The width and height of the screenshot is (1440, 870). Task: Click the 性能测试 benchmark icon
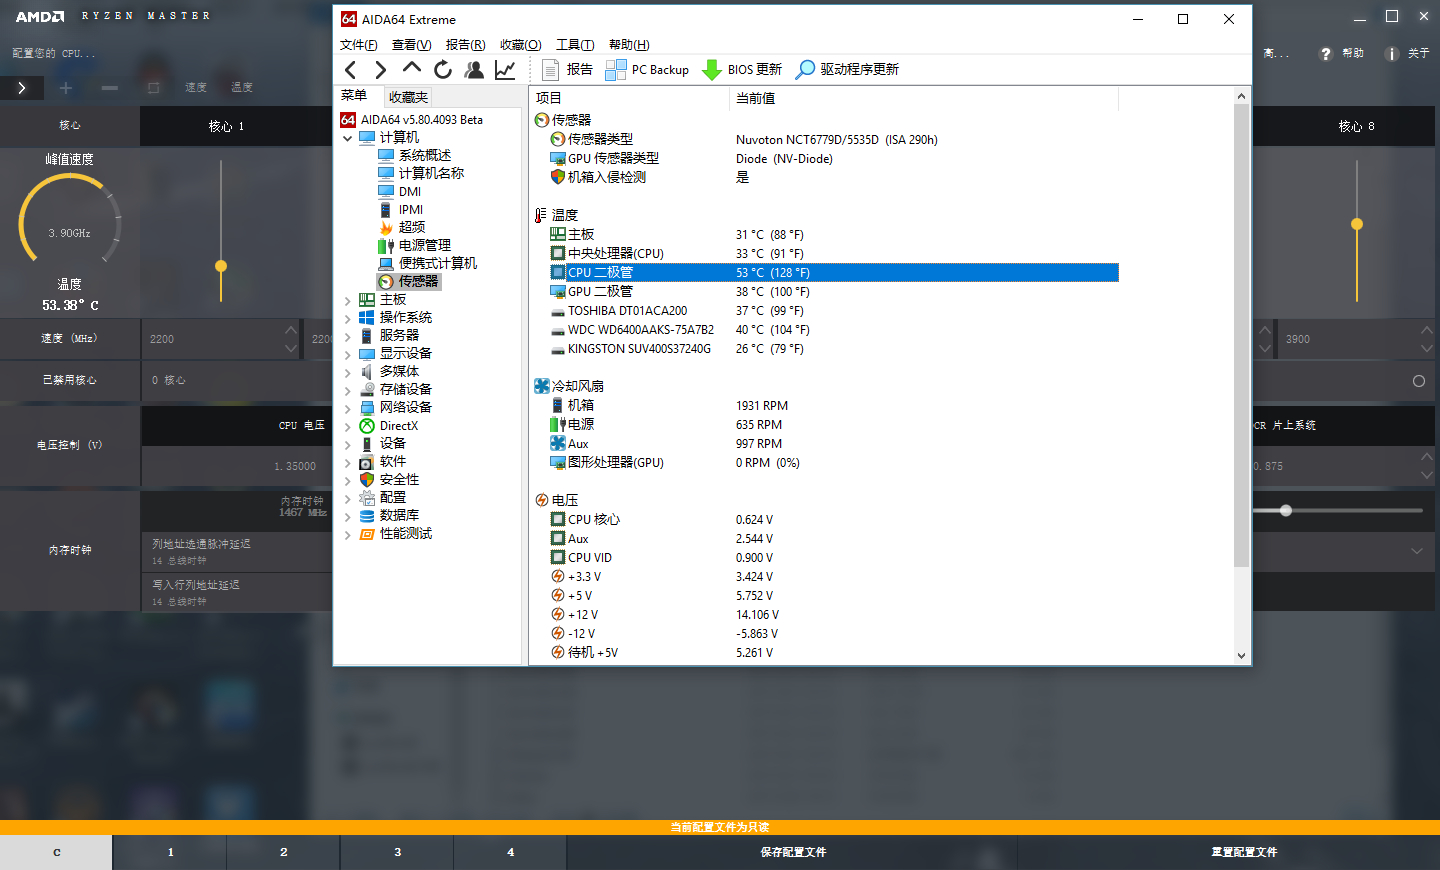pyautogui.click(x=367, y=534)
